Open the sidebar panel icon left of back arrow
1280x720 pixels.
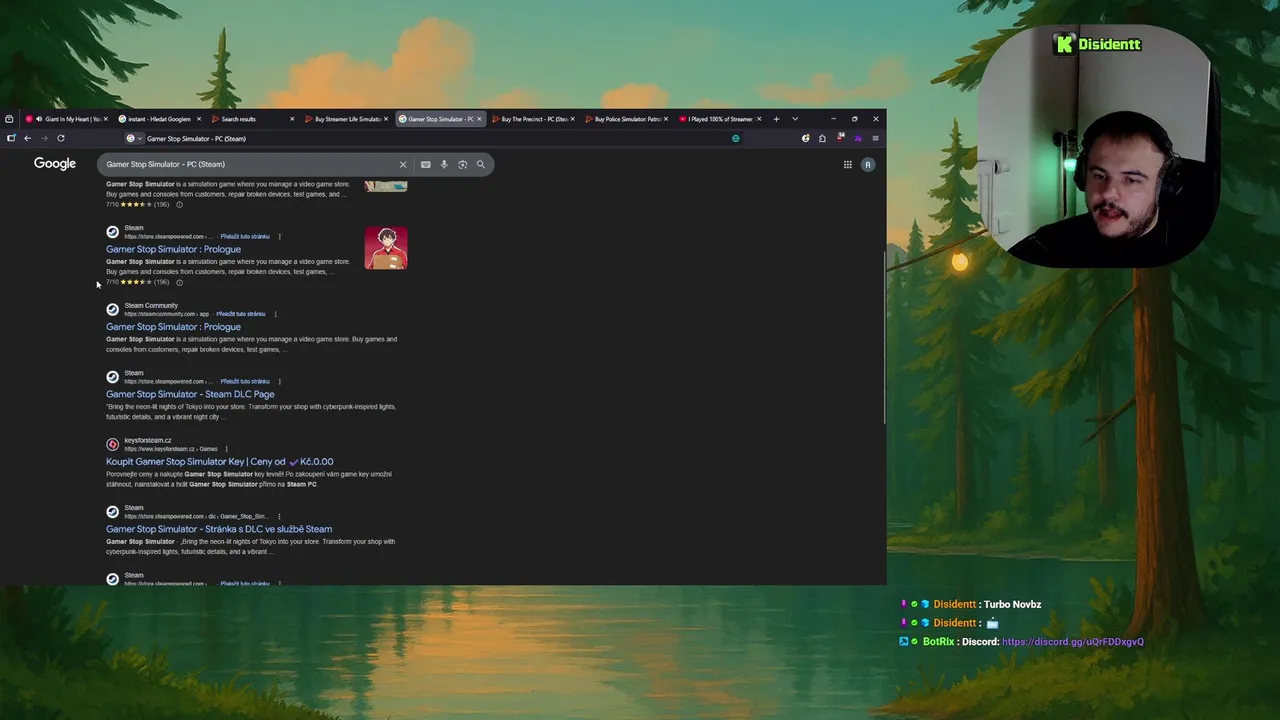(10, 138)
